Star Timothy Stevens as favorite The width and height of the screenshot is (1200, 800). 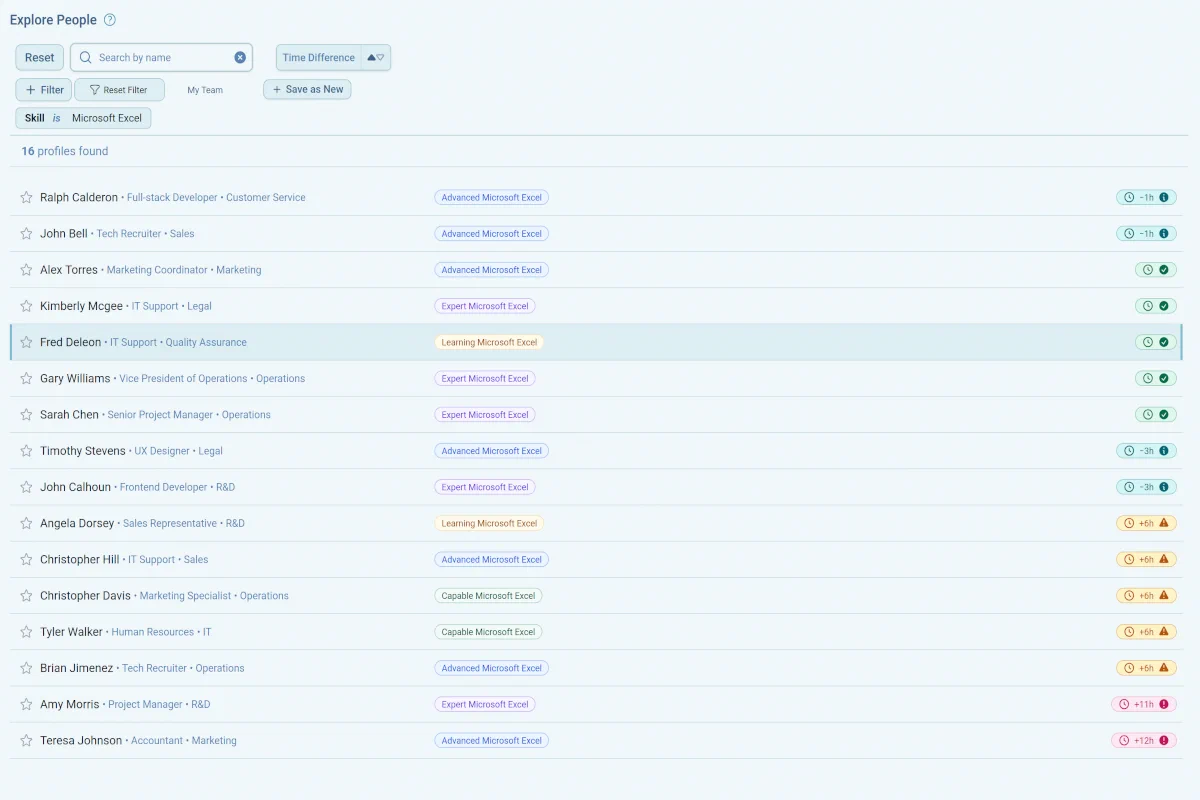point(27,451)
